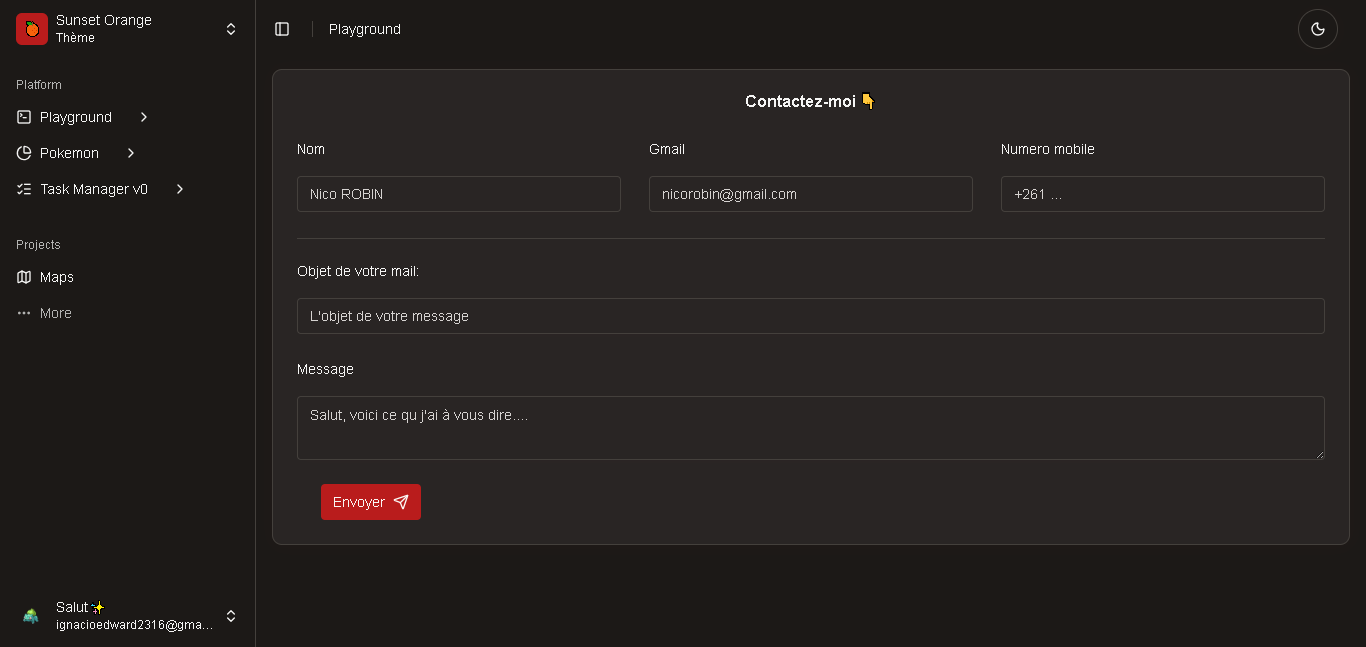Open the Maps project item
This screenshot has width=1366, height=647.
(57, 277)
